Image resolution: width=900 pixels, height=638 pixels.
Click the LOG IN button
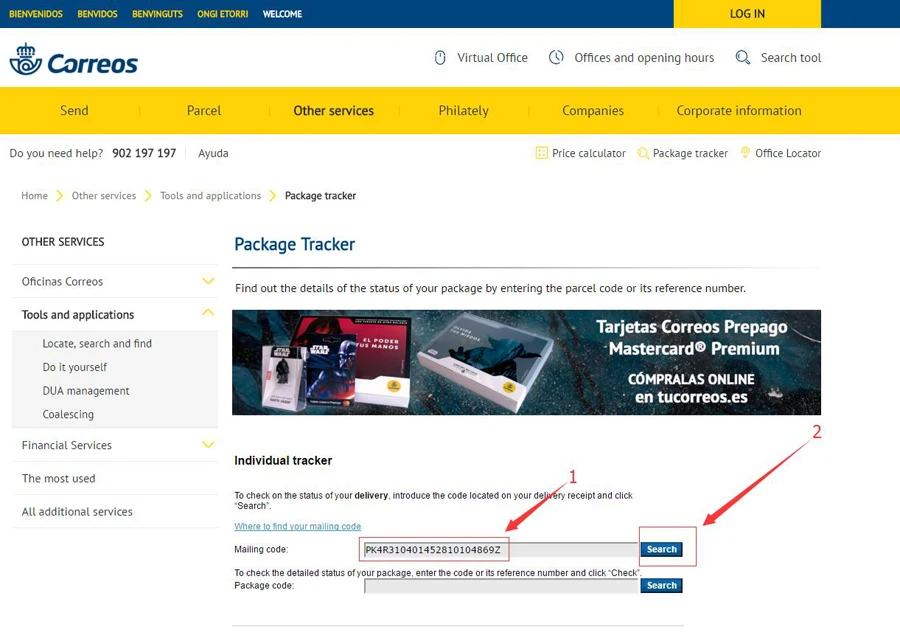click(747, 14)
